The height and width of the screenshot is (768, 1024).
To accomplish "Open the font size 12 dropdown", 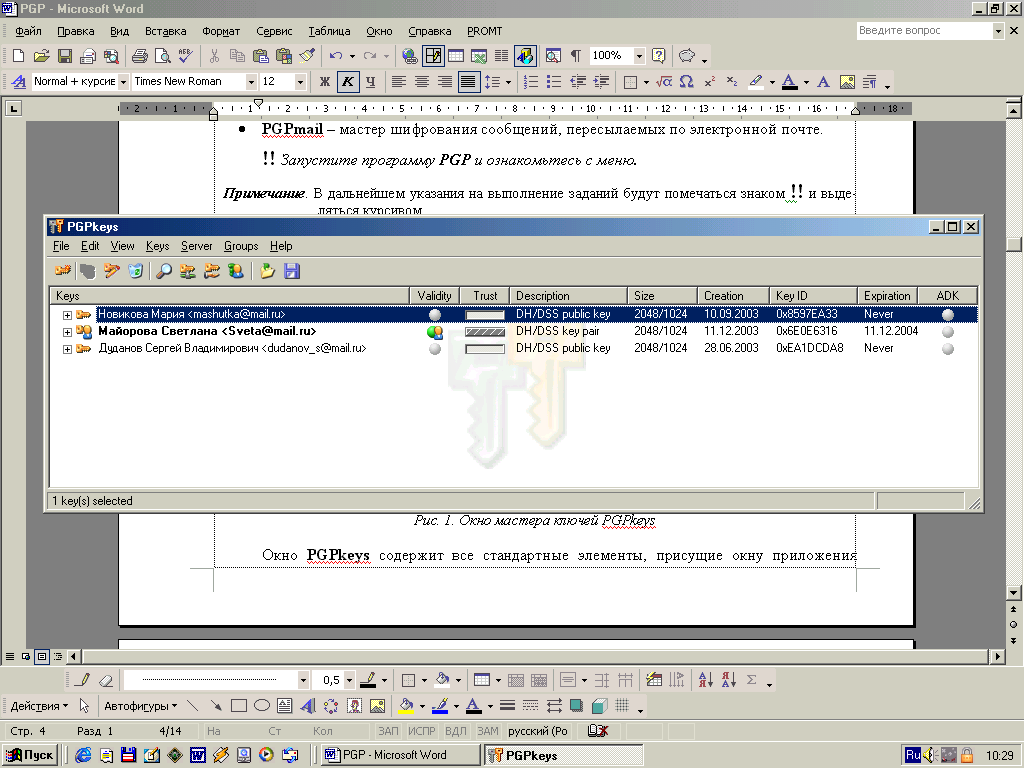I will [x=300, y=82].
